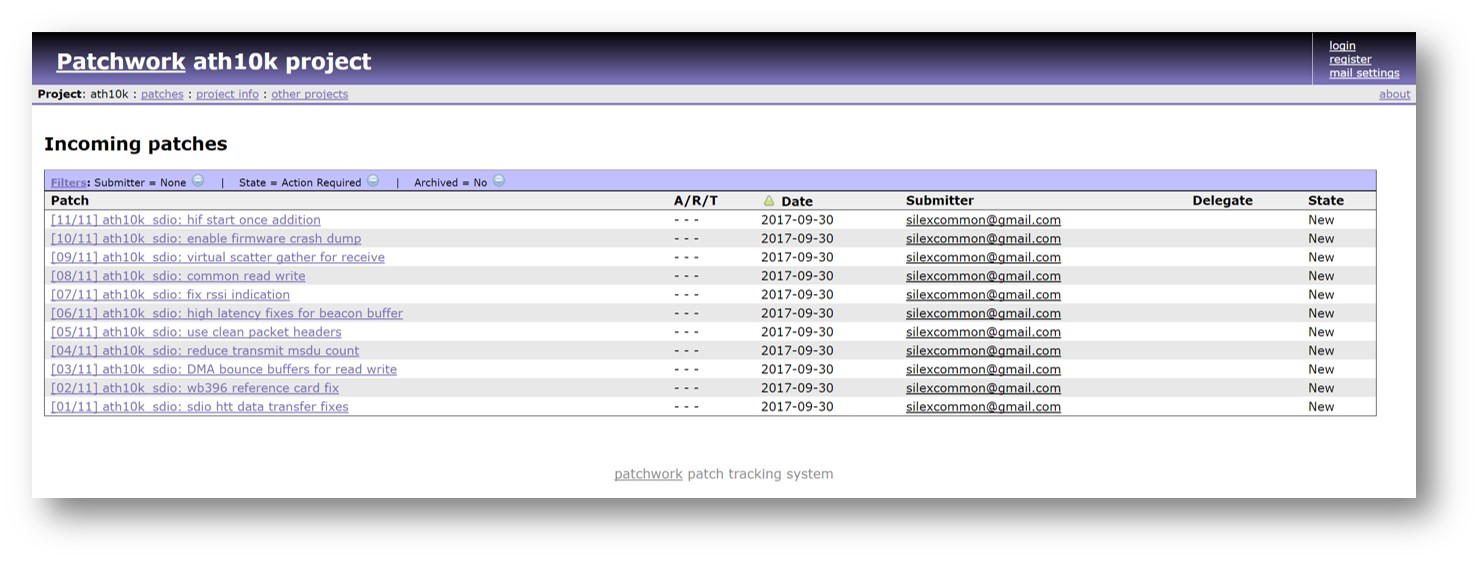The width and height of the screenshot is (1481, 563).
Task: Open the Patchwork home link in header
Action: pos(121,62)
